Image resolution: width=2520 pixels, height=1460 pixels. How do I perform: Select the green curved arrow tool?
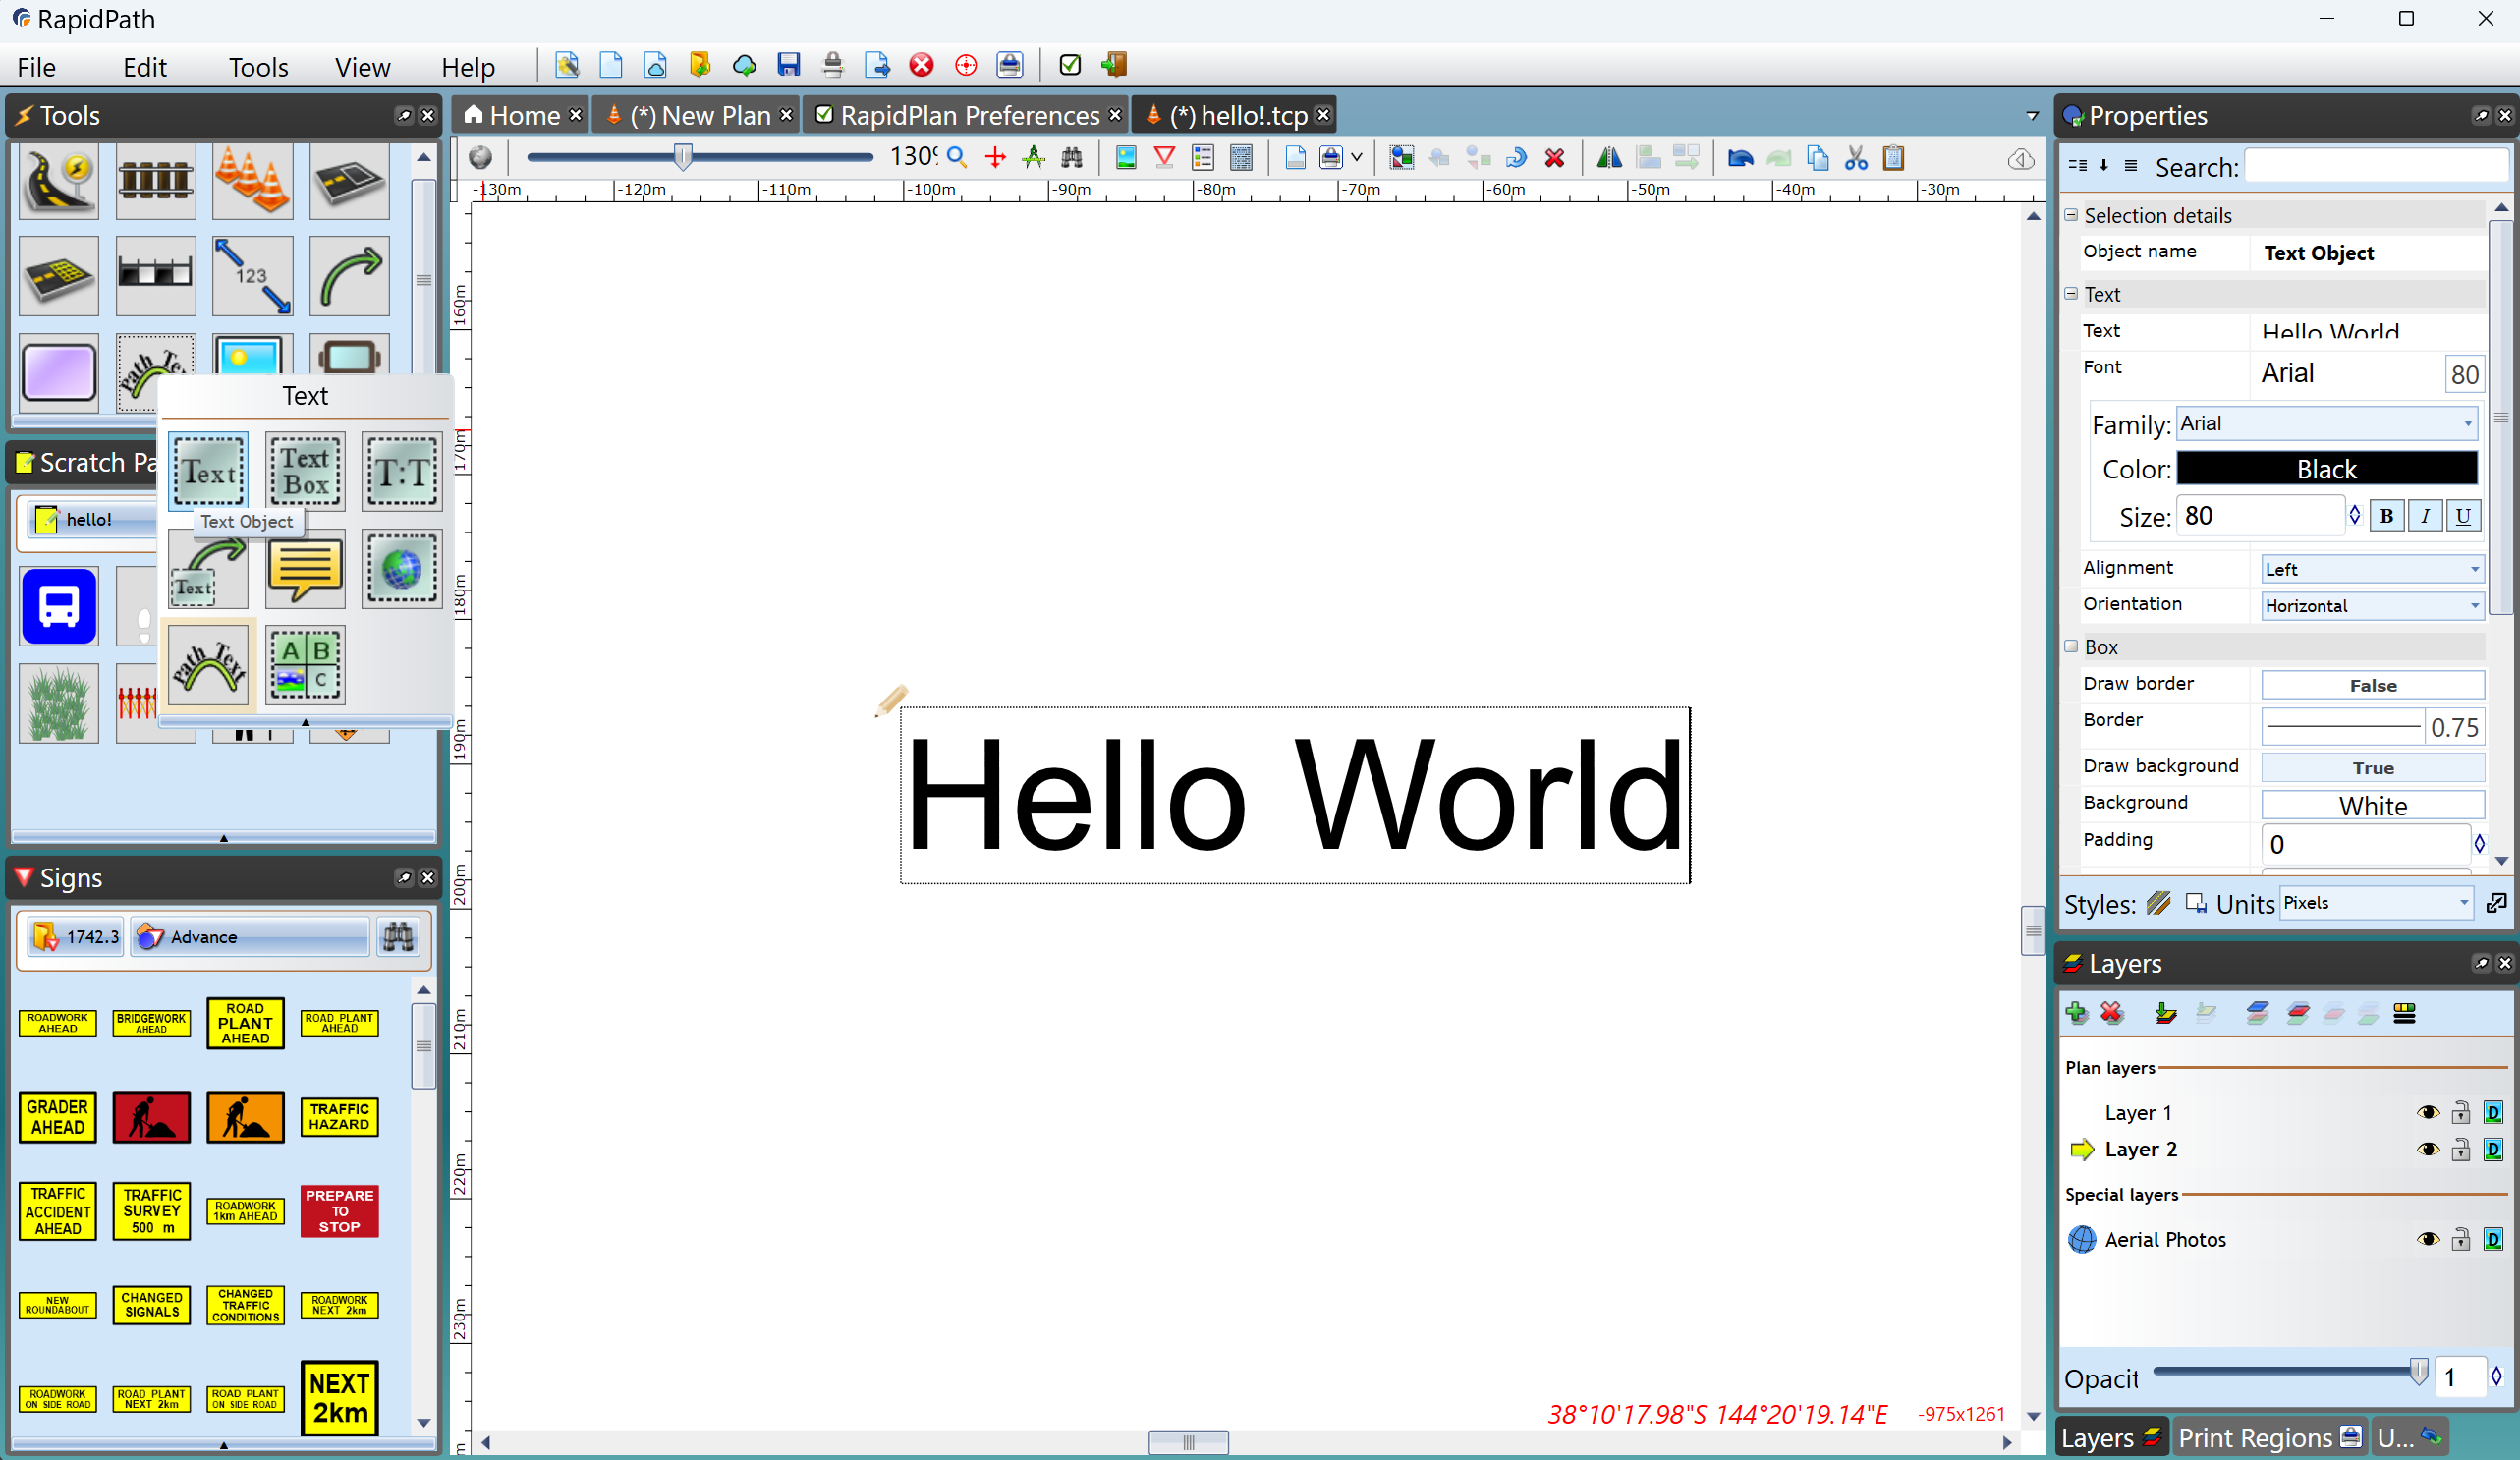tap(349, 276)
